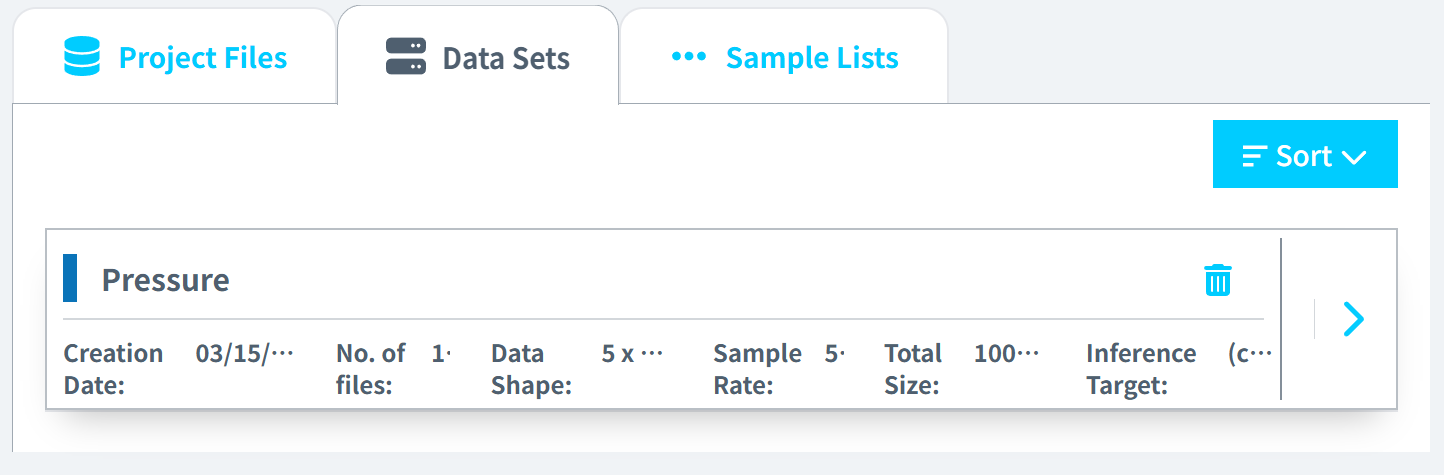The image size is (1444, 475).
Task: Click the Data Shape value 5 x
Action: (632, 354)
